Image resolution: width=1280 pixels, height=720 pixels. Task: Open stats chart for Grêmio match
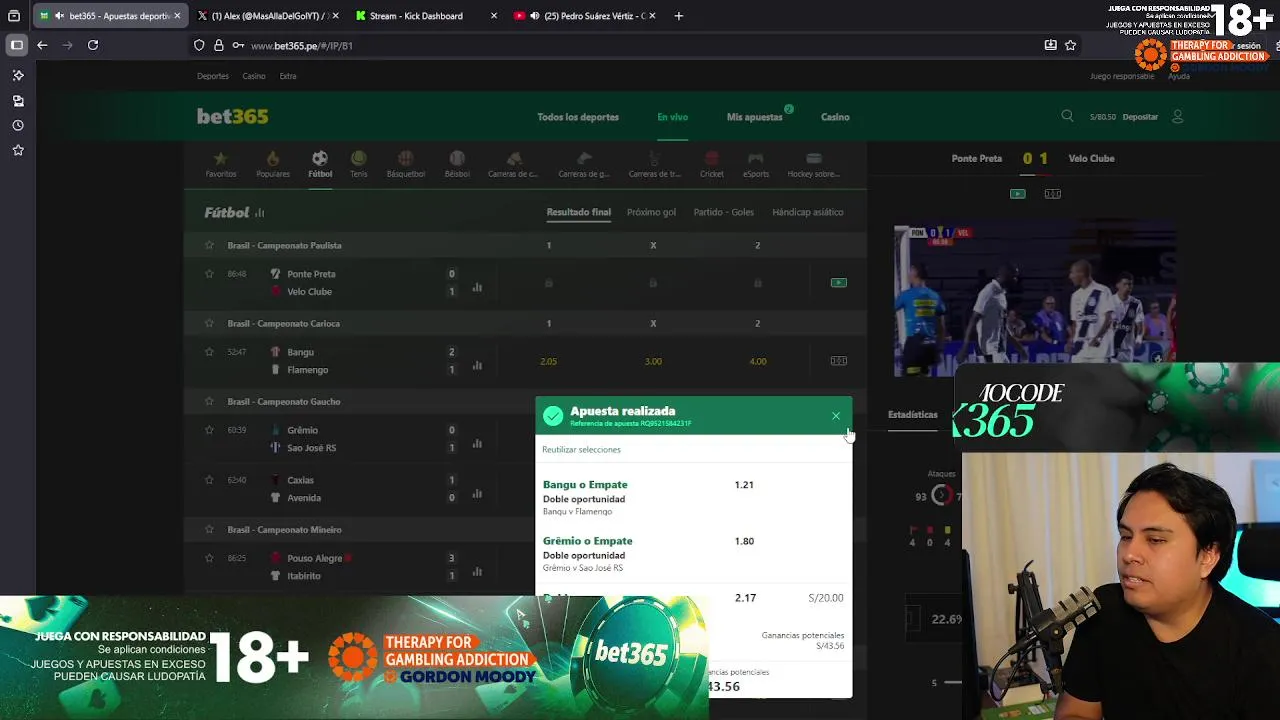click(x=477, y=443)
